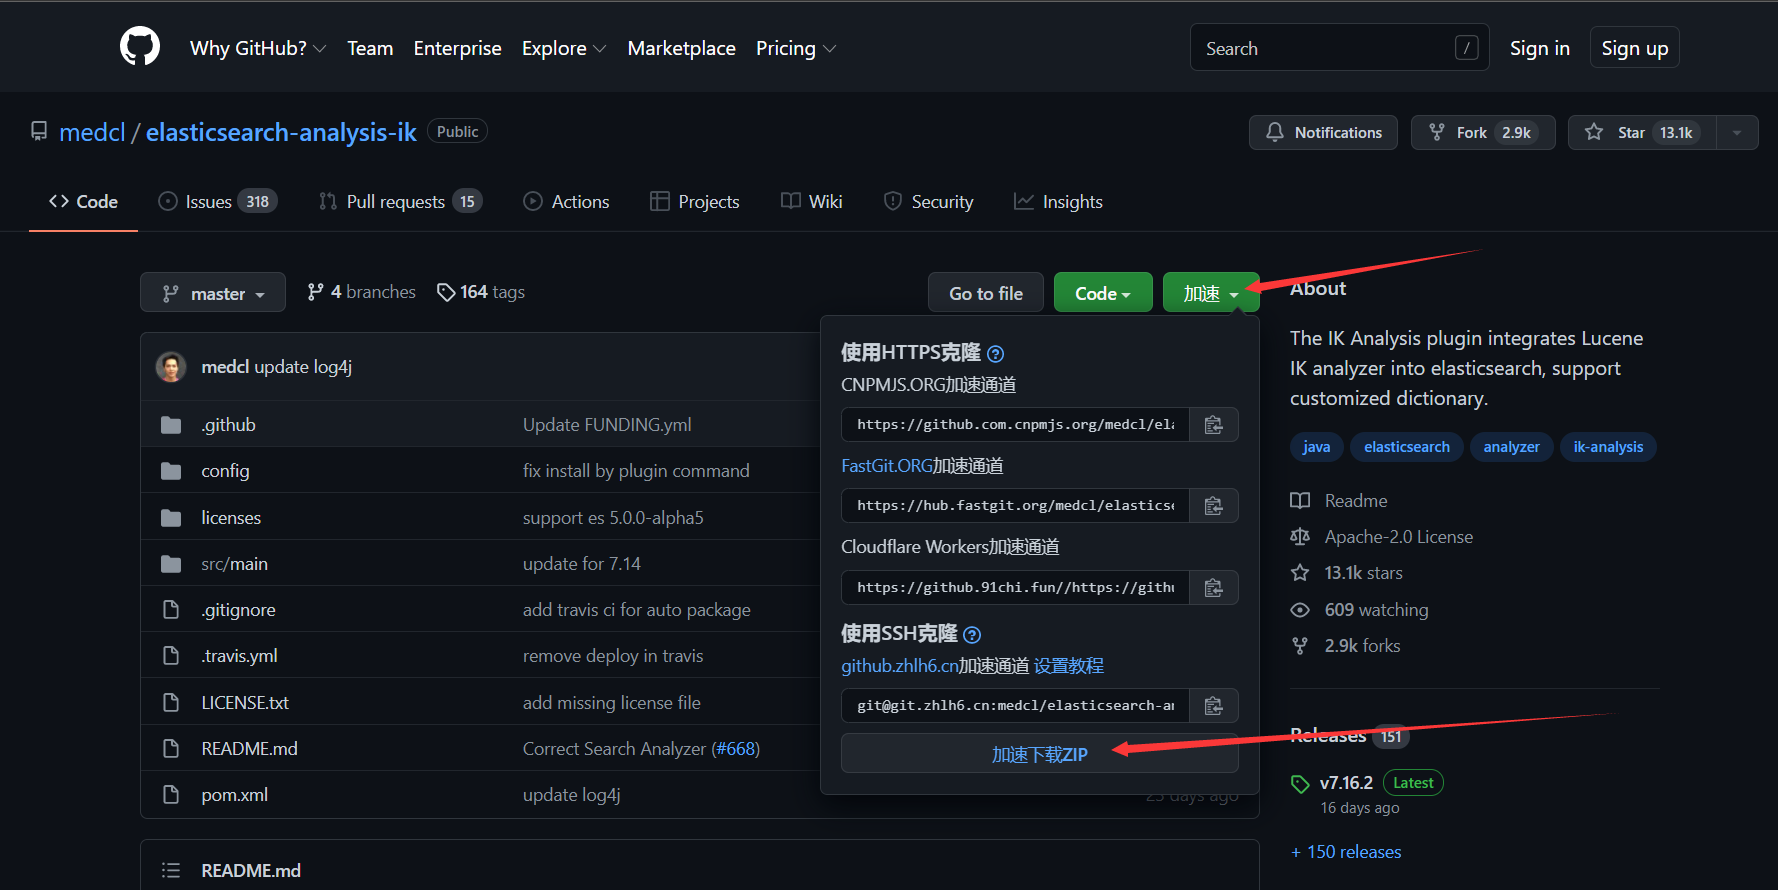Toggle the 加速 dropdown button
The image size is (1778, 890).
point(1211,293)
